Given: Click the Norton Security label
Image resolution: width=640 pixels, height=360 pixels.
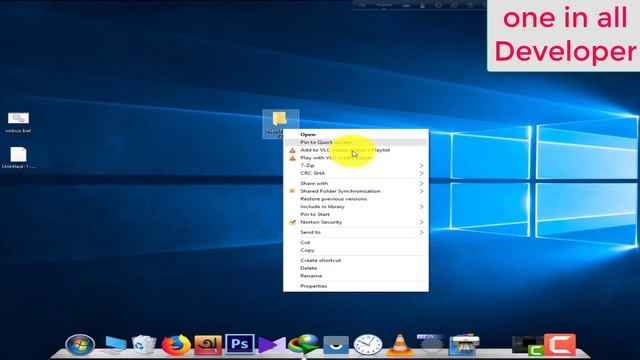Looking at the screenshot, I should 321,222.
